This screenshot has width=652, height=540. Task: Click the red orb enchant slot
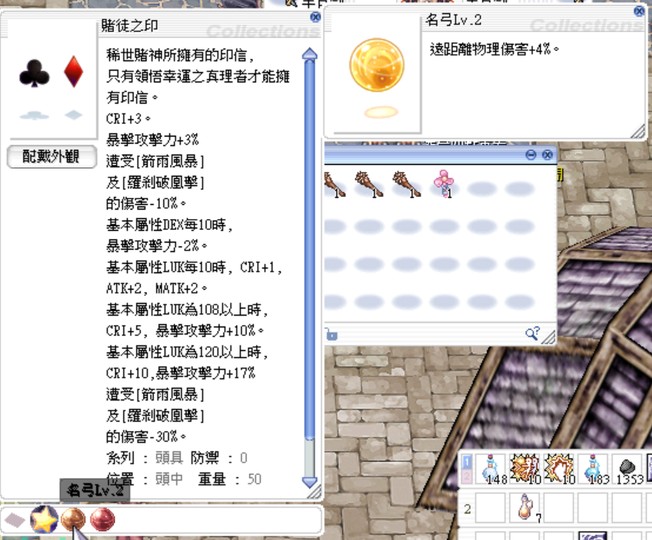[101, 519]
